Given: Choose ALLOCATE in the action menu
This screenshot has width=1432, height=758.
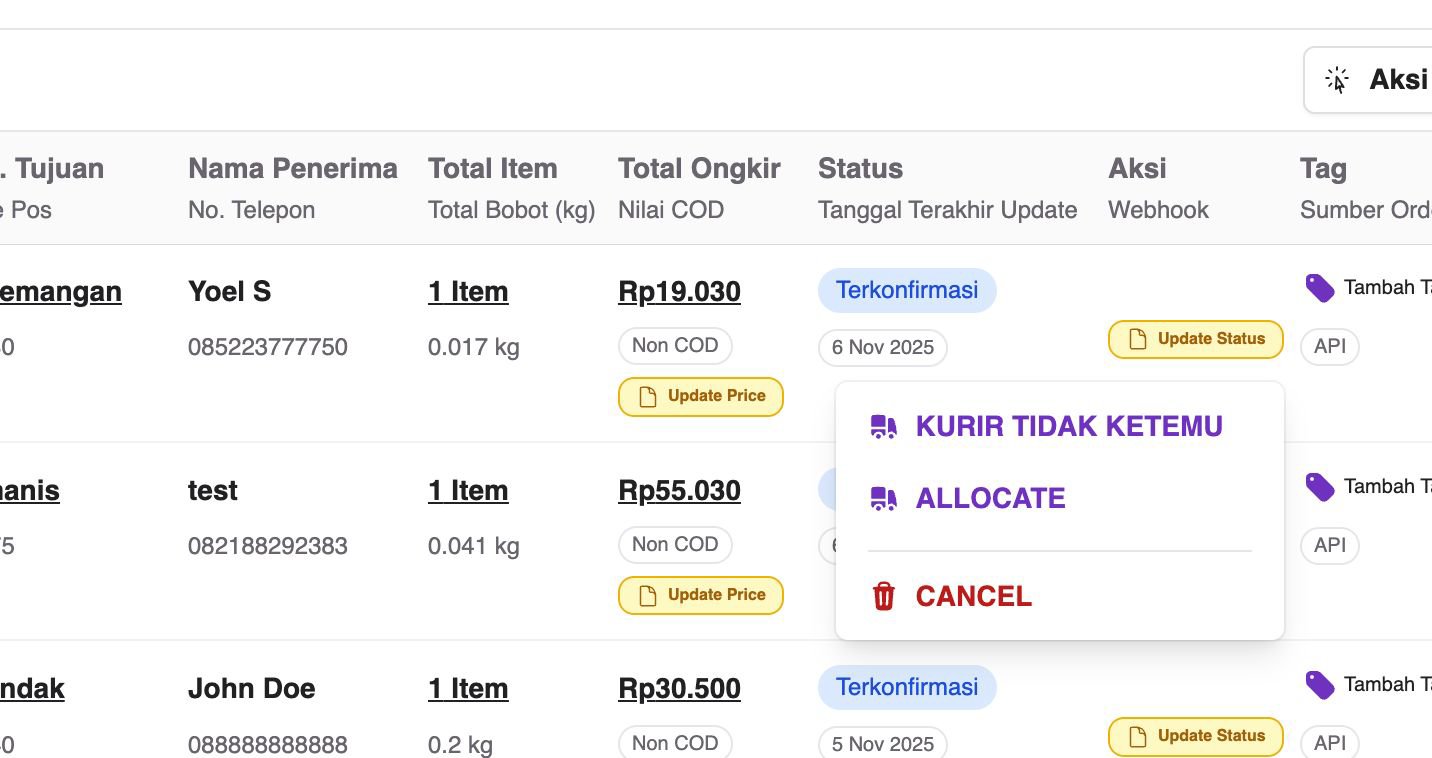Looking at the screenshot, I should 990,499.
